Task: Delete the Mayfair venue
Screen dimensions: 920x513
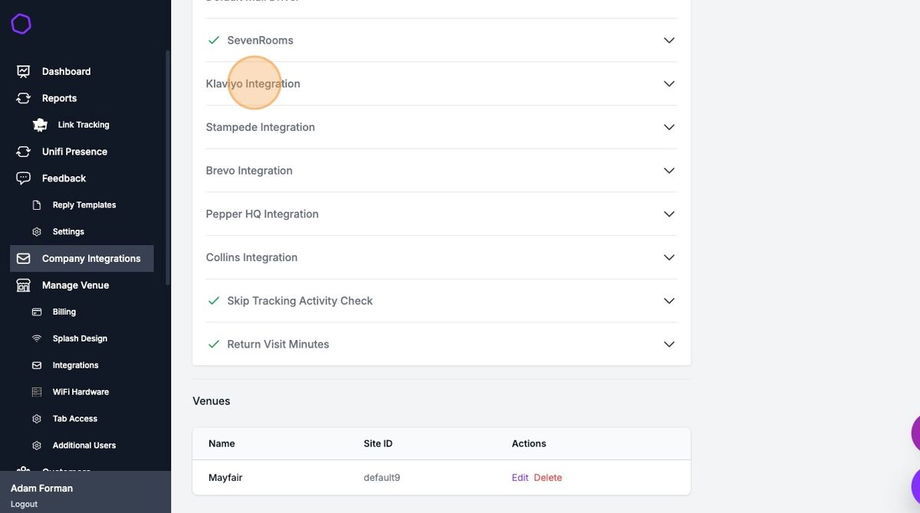Action: (x=548, y=478)
